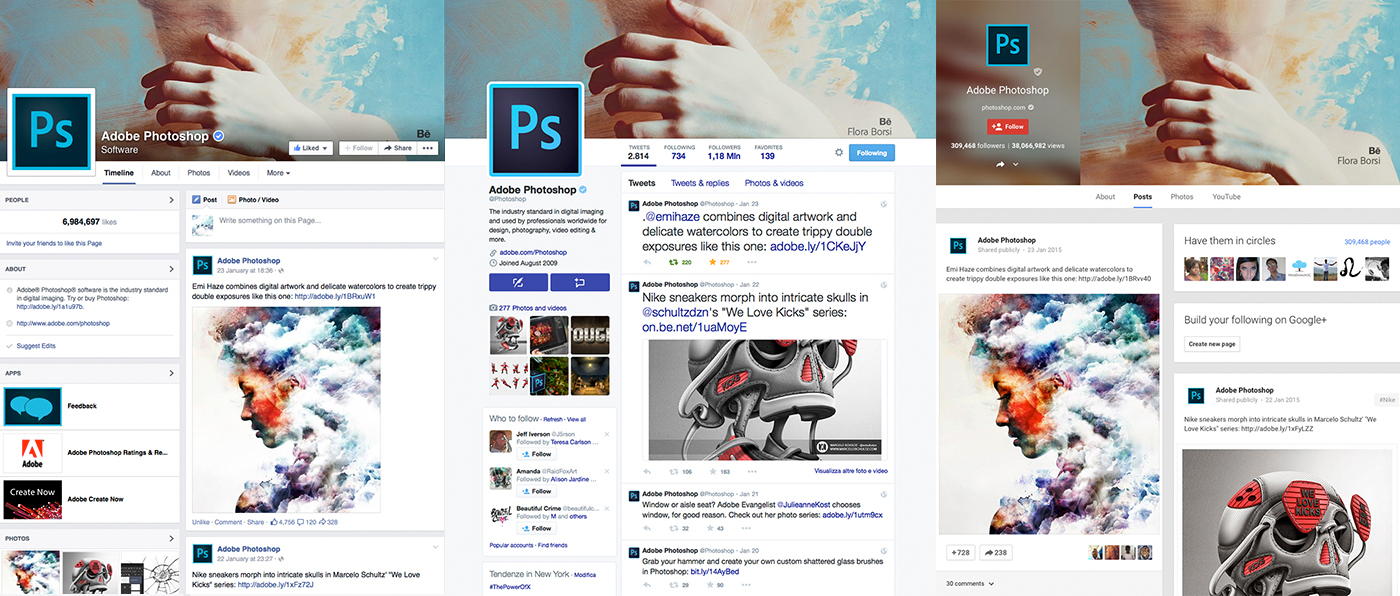Reply to the emihaze tweet
1400x596 pixels.
pos(647,262)
